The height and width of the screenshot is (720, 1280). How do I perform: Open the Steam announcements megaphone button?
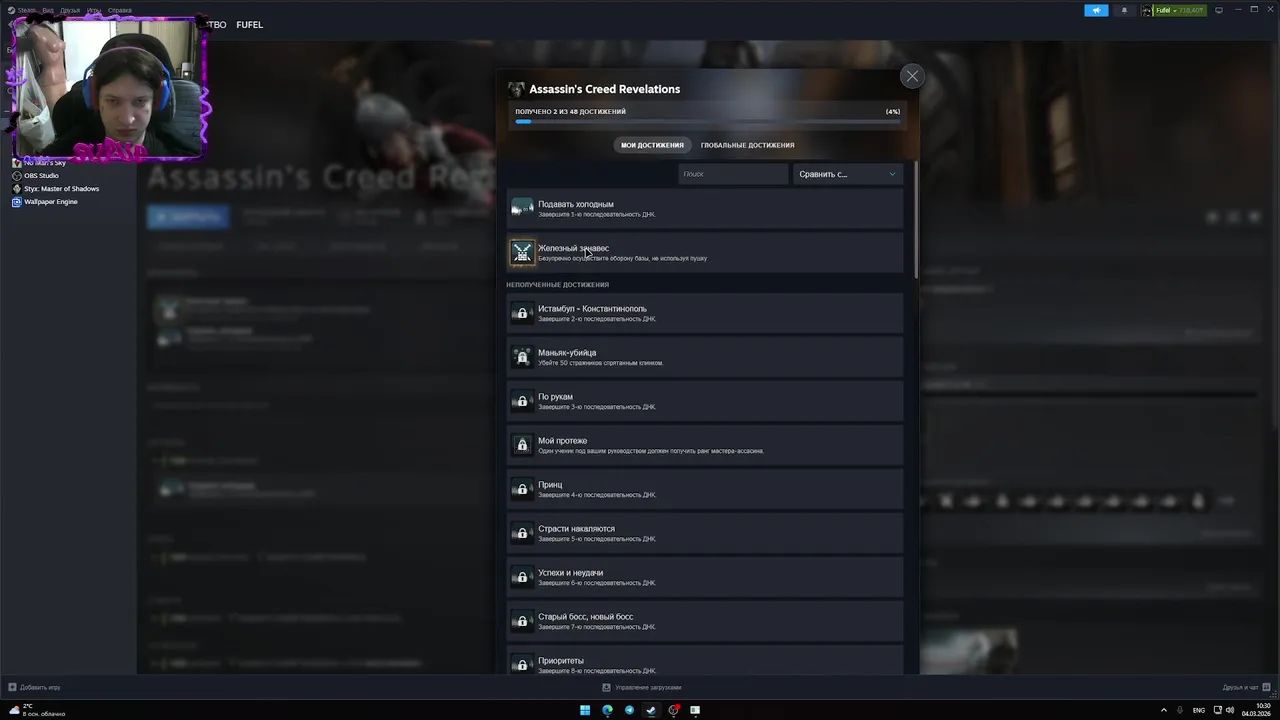pyautogui.click(x=1096, y=10)
